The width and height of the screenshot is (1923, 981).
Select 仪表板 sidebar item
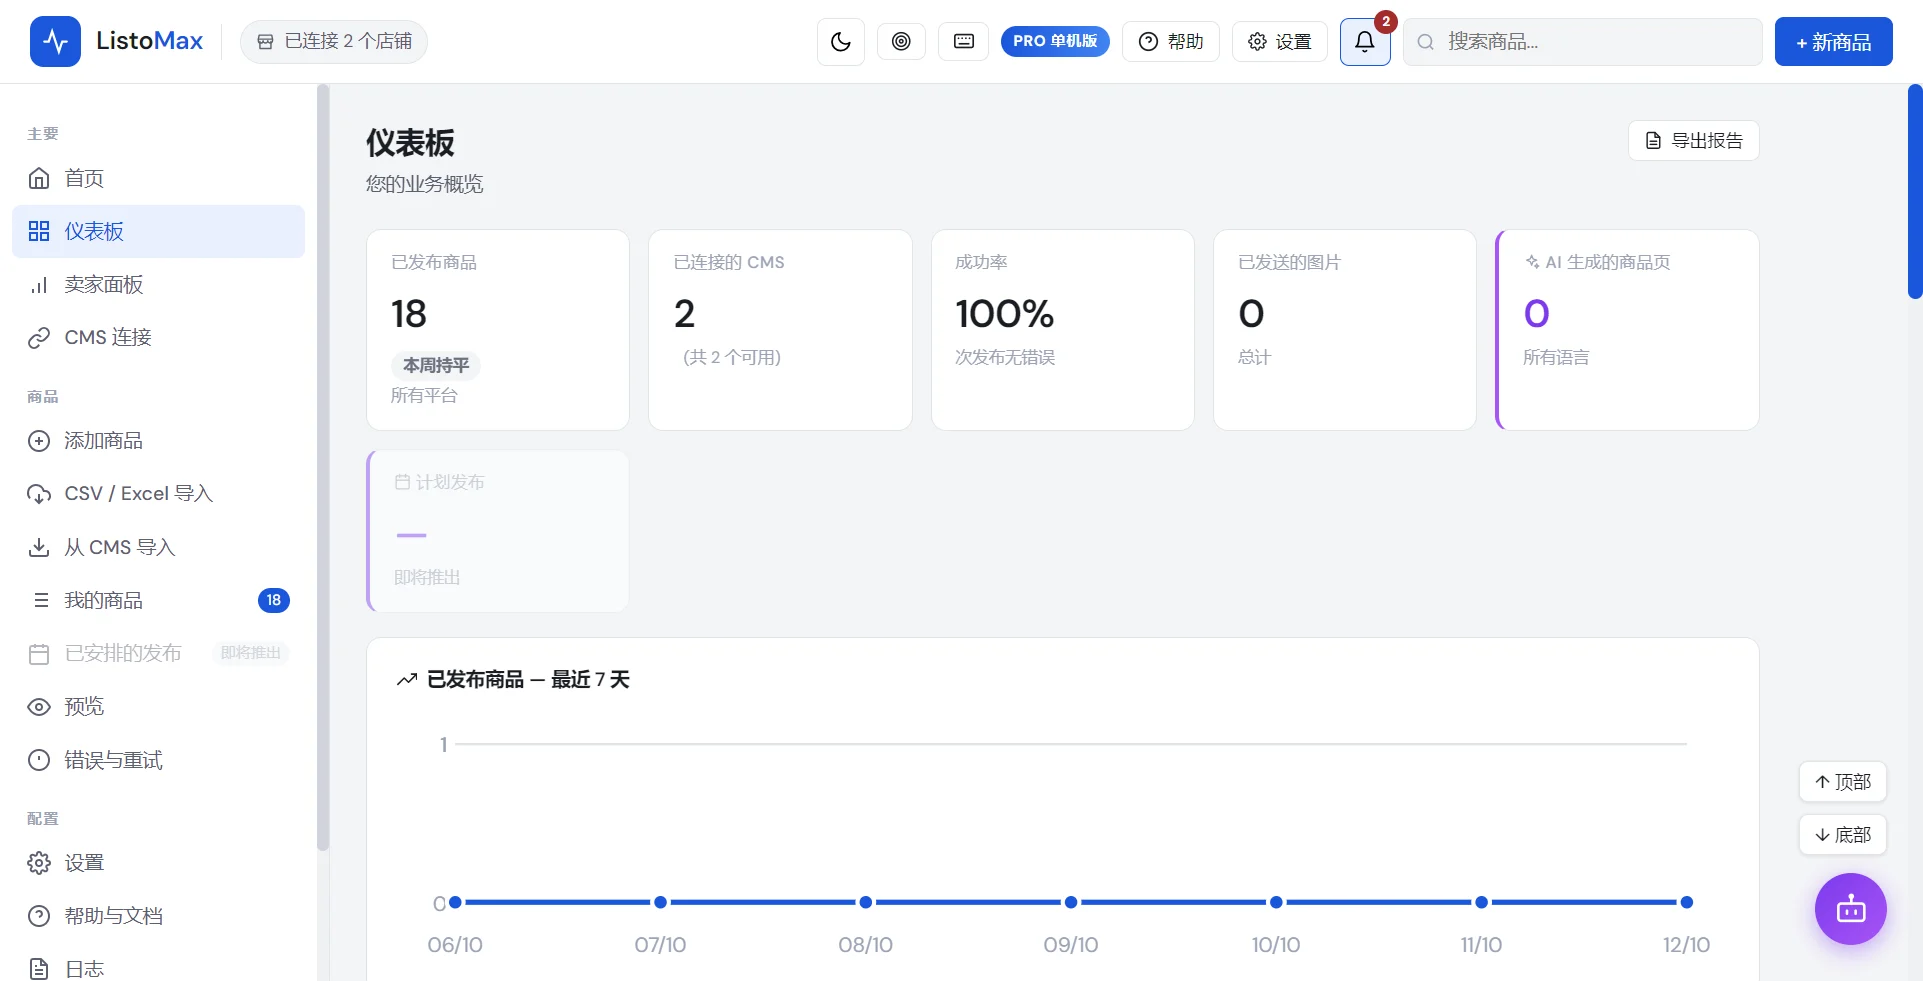[158, 232]
